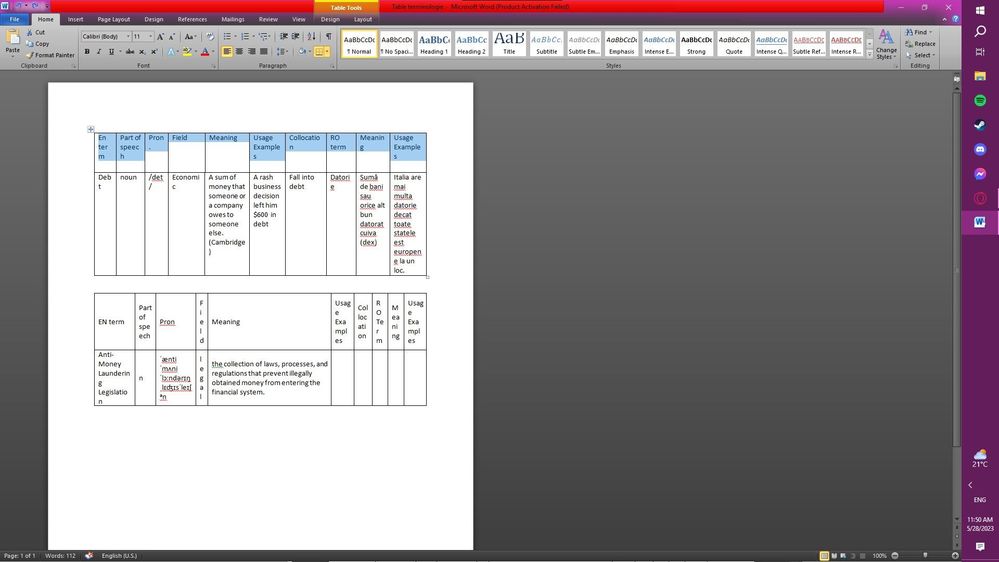Align text to the left
The image size is (999, 562).
[227, 52]
